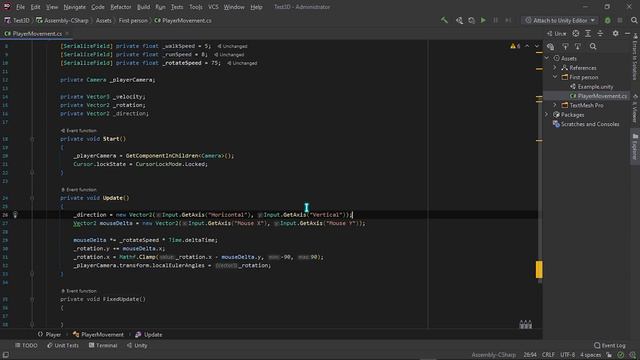Click the Assembly-CSharp breadcrumb in the navigation bar
640x360 pixels.
tap(62, 20)
